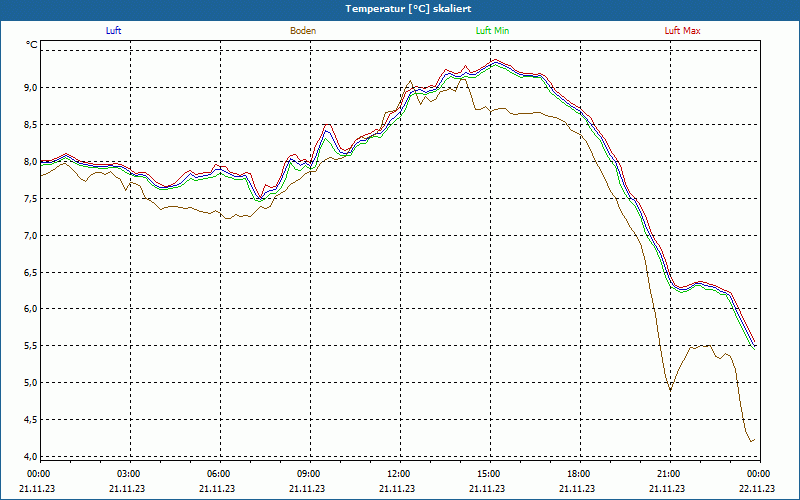This screenshot has width=800, height=500.
Task: Click the 4,5 y-axis value
Action: tap(31, 420)
